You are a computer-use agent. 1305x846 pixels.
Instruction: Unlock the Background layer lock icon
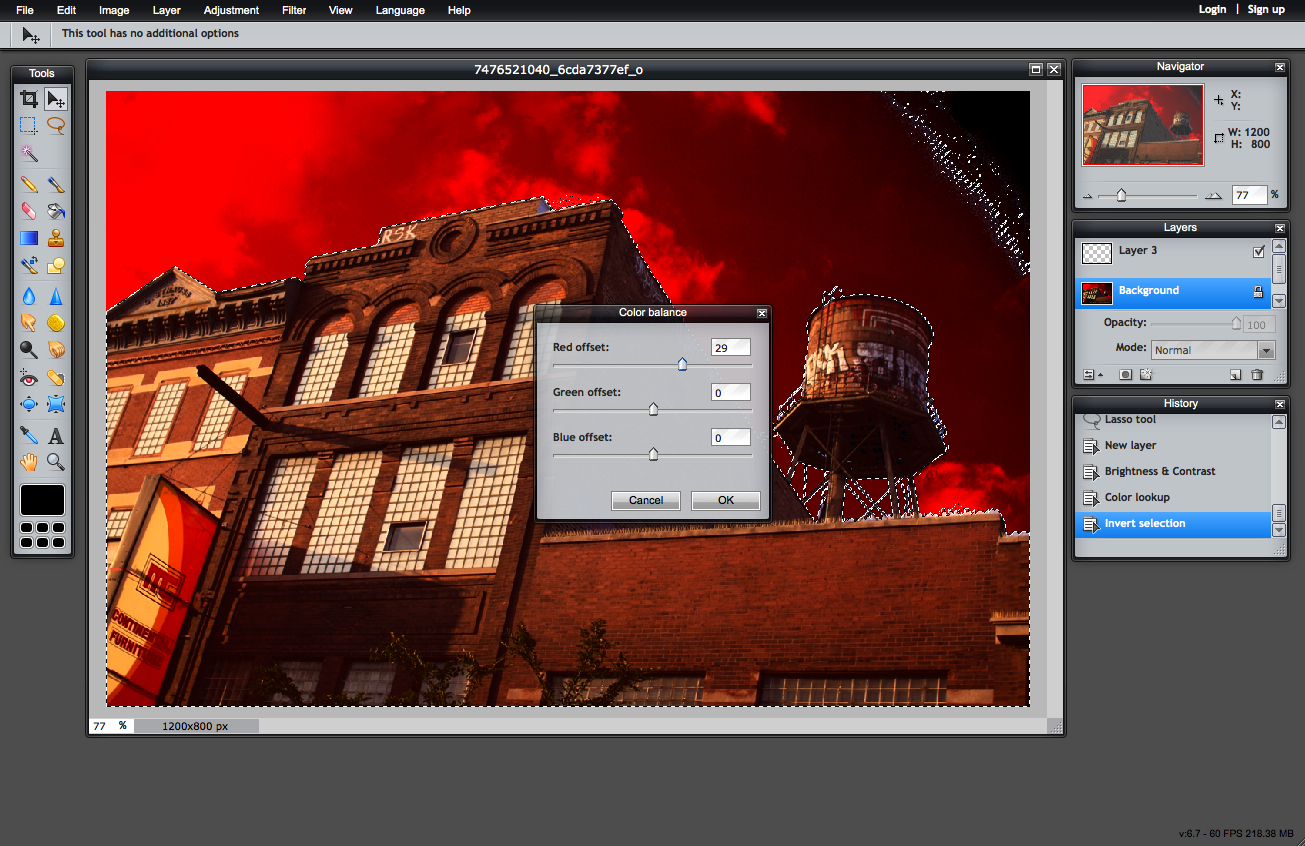pos(1259,292)
